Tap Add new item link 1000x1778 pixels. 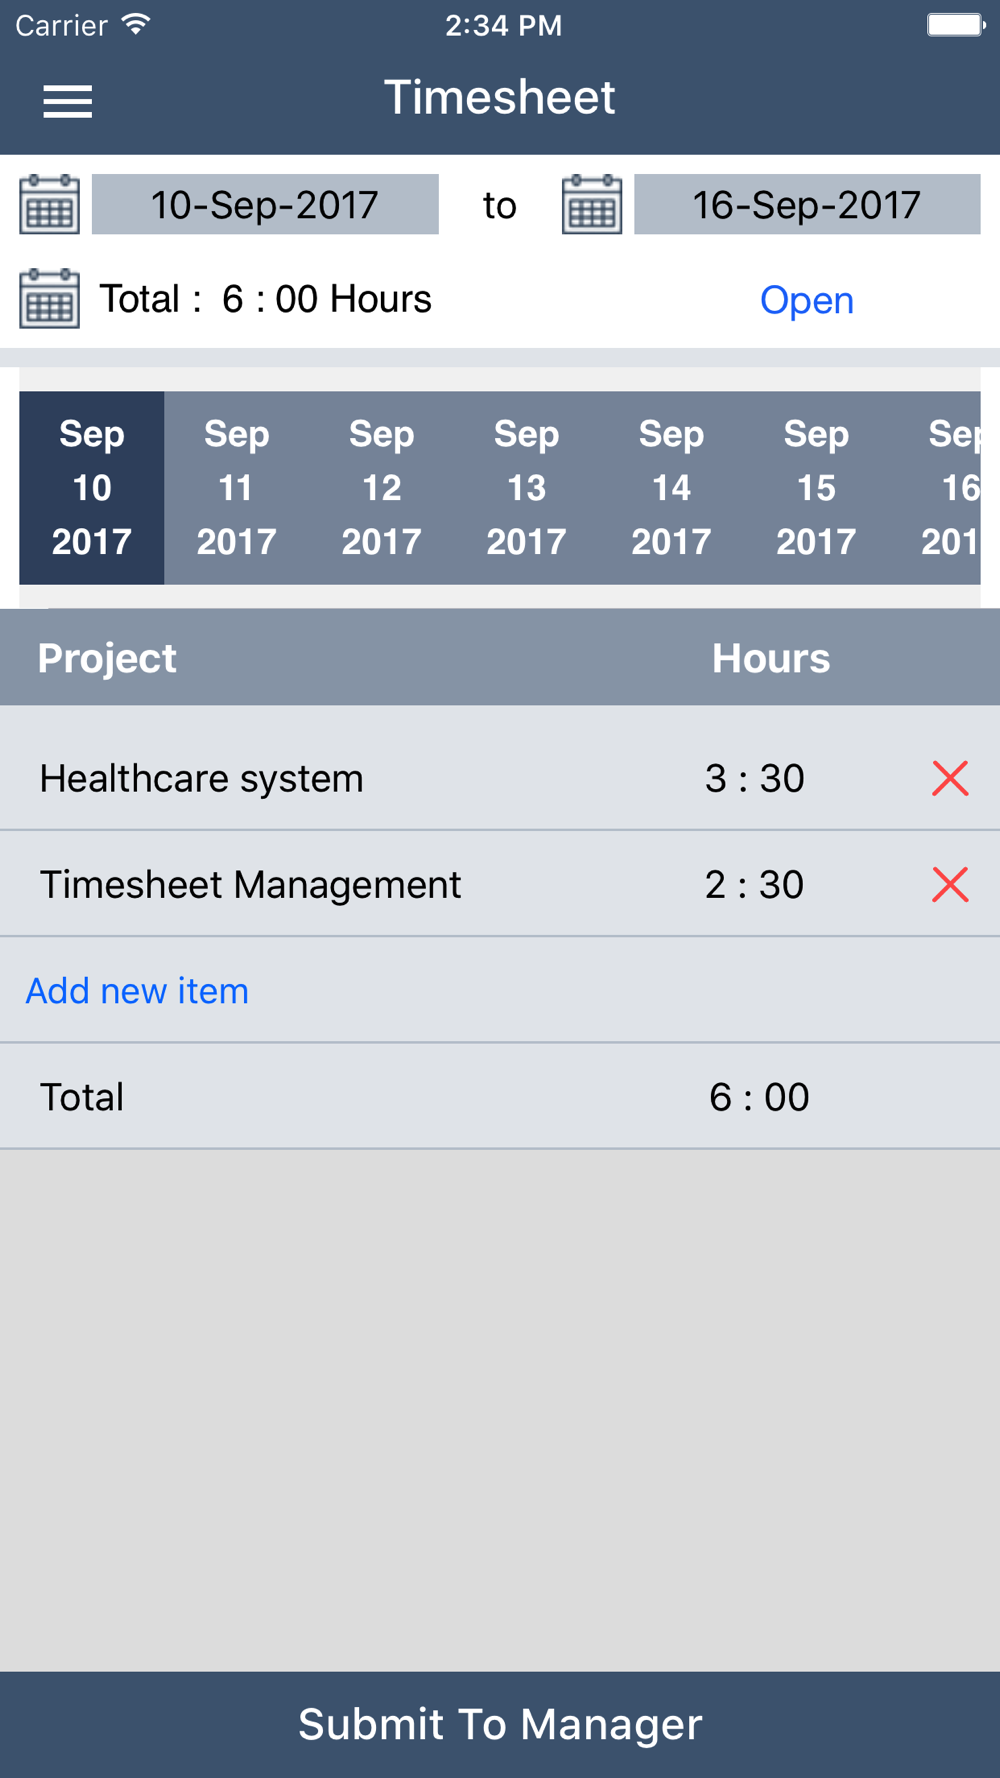[137, 990]
